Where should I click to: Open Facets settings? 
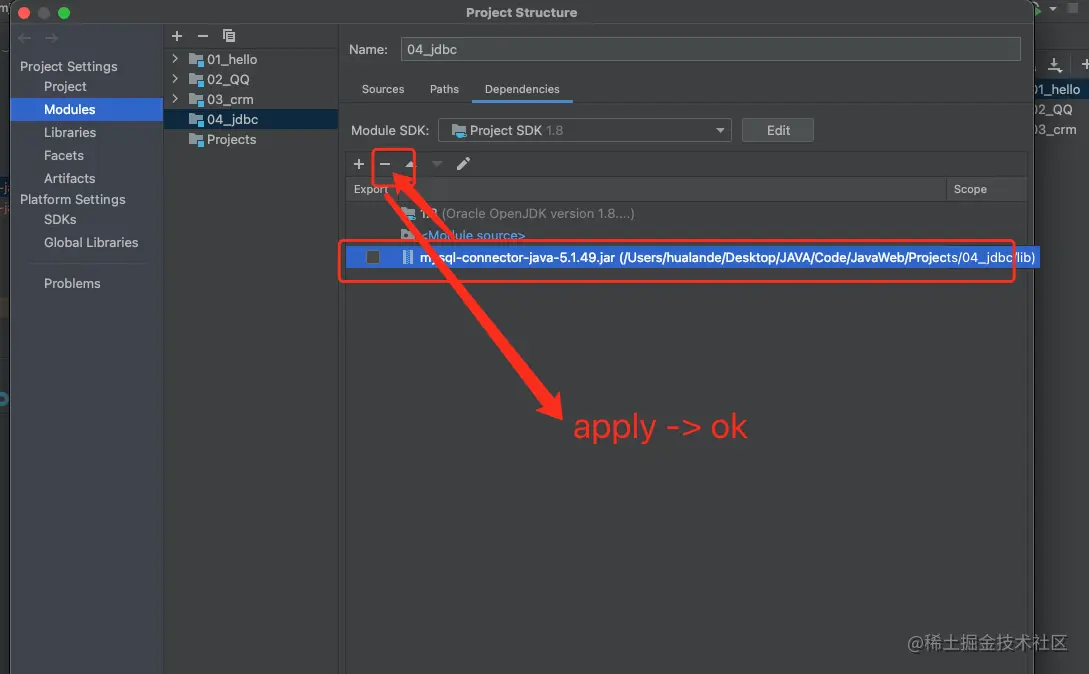64,156
